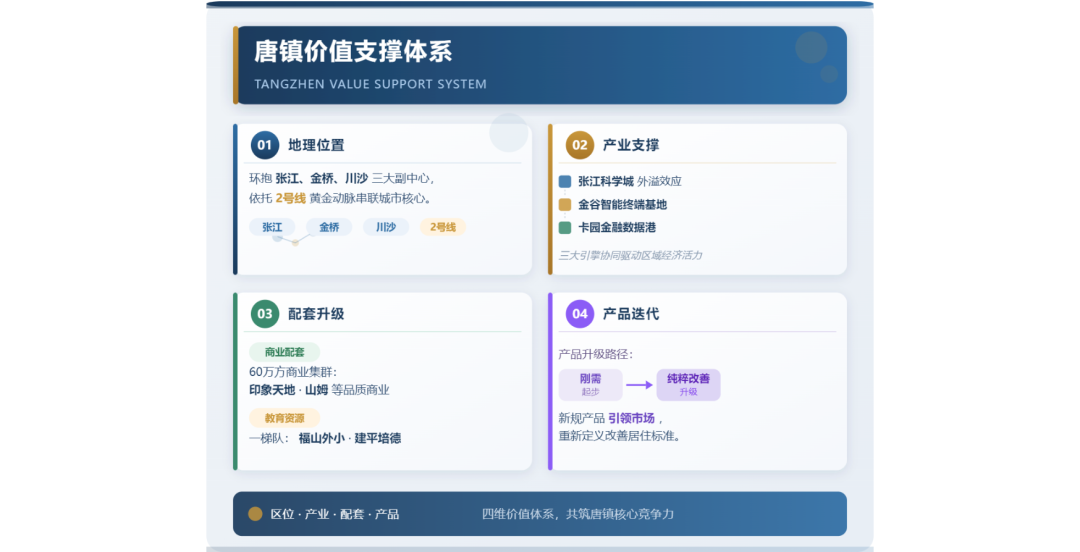Click the 纯粹改善 升级 box

coord(688,385)
